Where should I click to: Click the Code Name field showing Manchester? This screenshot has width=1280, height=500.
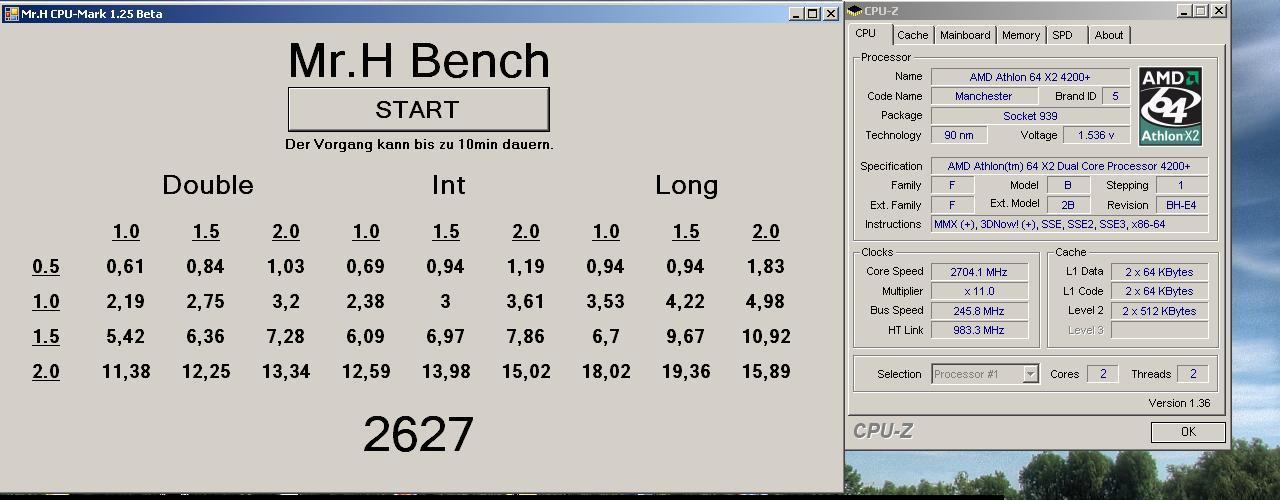[984, 96]
